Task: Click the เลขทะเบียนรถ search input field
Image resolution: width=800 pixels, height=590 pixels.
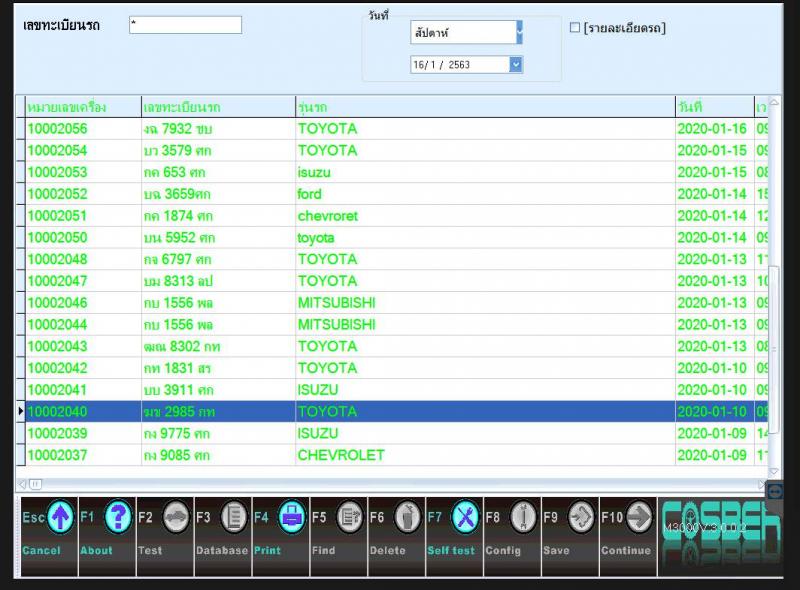Action: click(185, 25)
